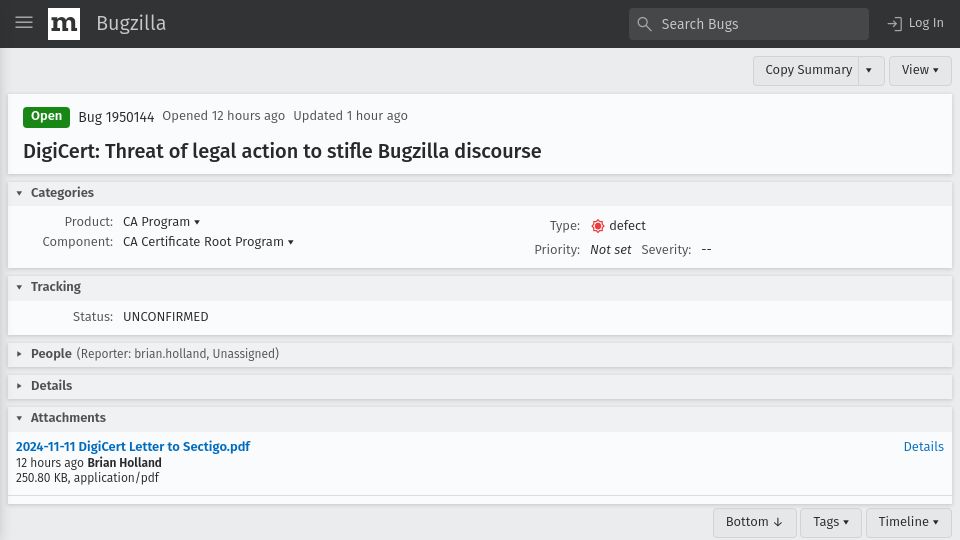Click the 'Opened 12 hours ago' text
960x540 pixels.
pyautogui.click(x=223, y=116)
